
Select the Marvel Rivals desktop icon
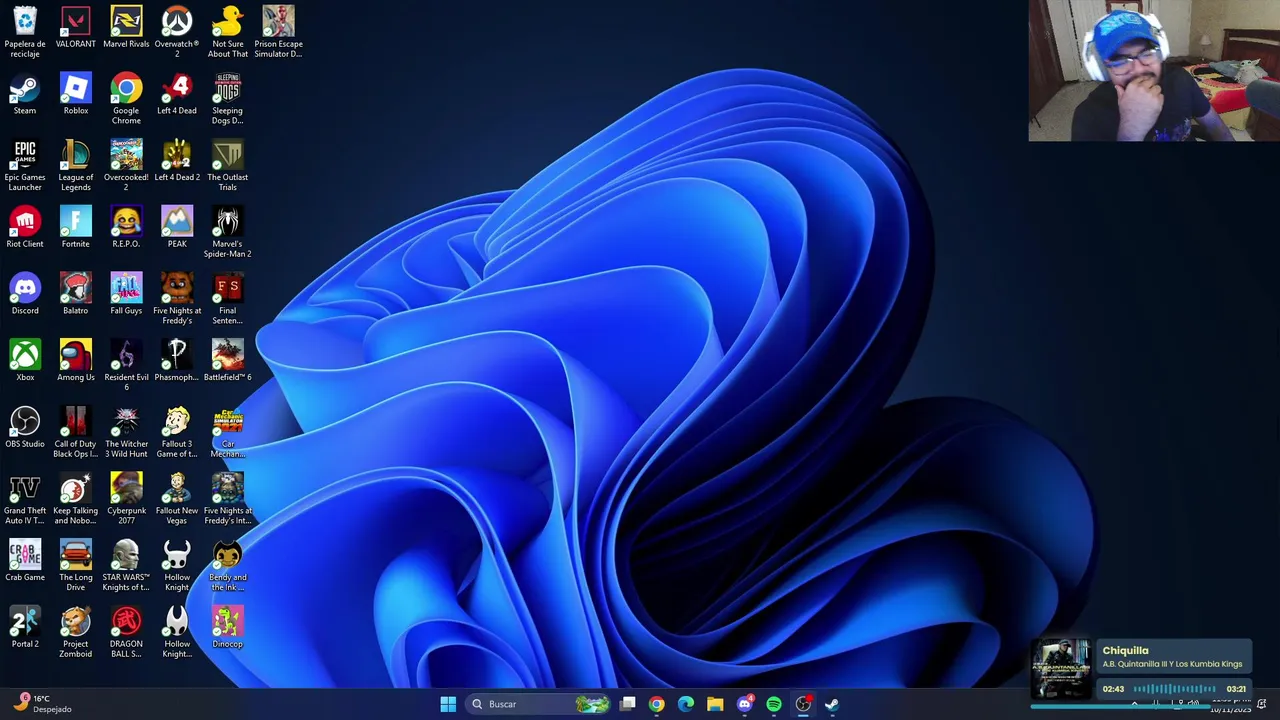coord(126,27)
